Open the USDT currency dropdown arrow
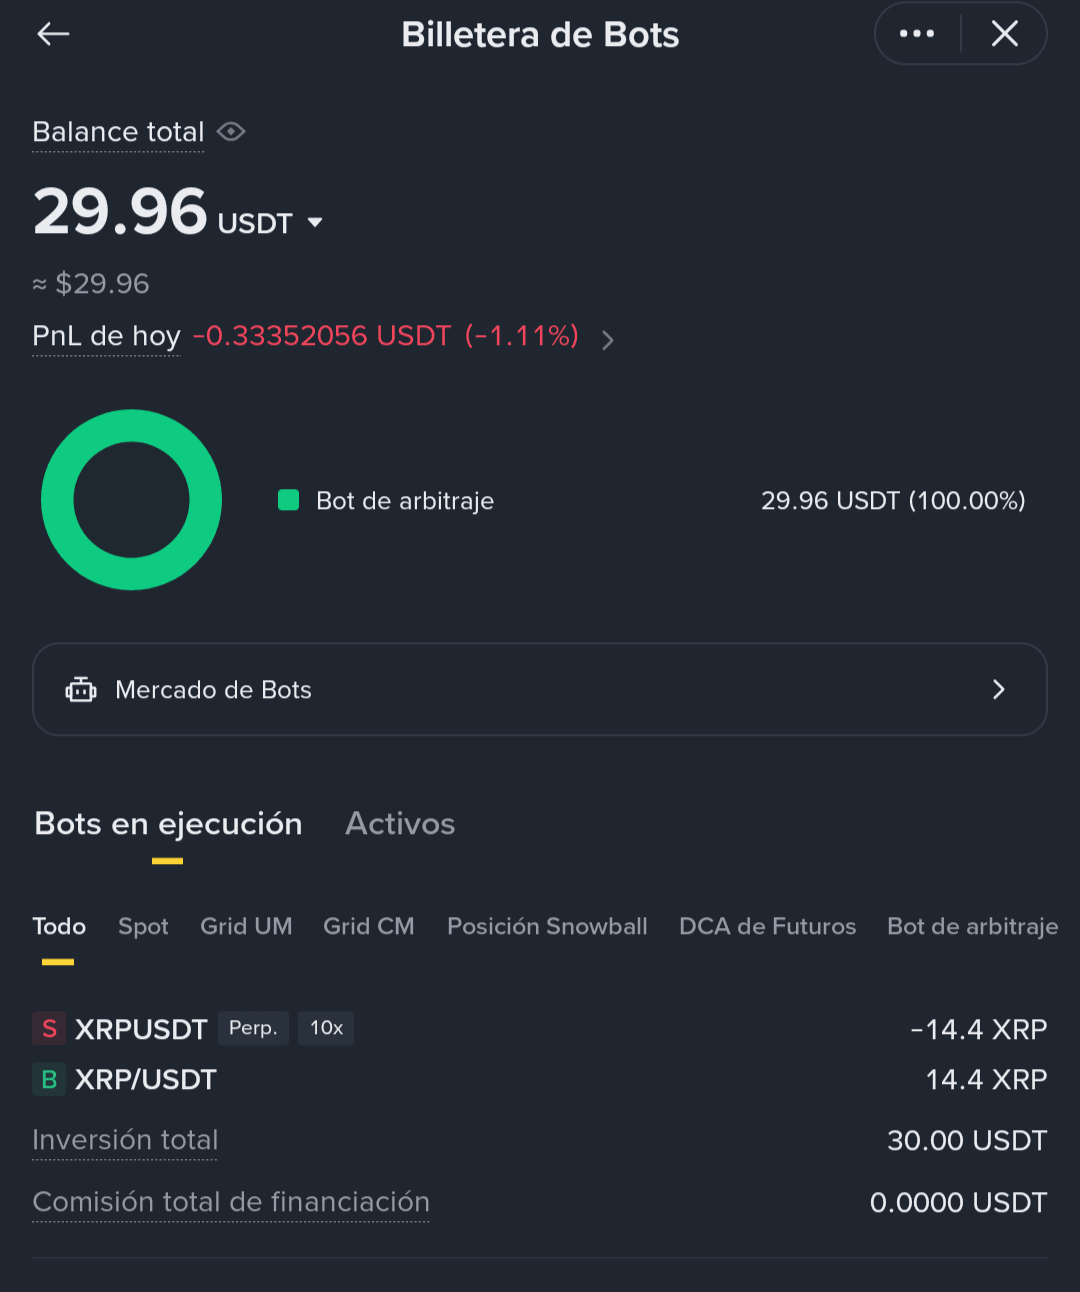1080x1292 pixels. 315,222
